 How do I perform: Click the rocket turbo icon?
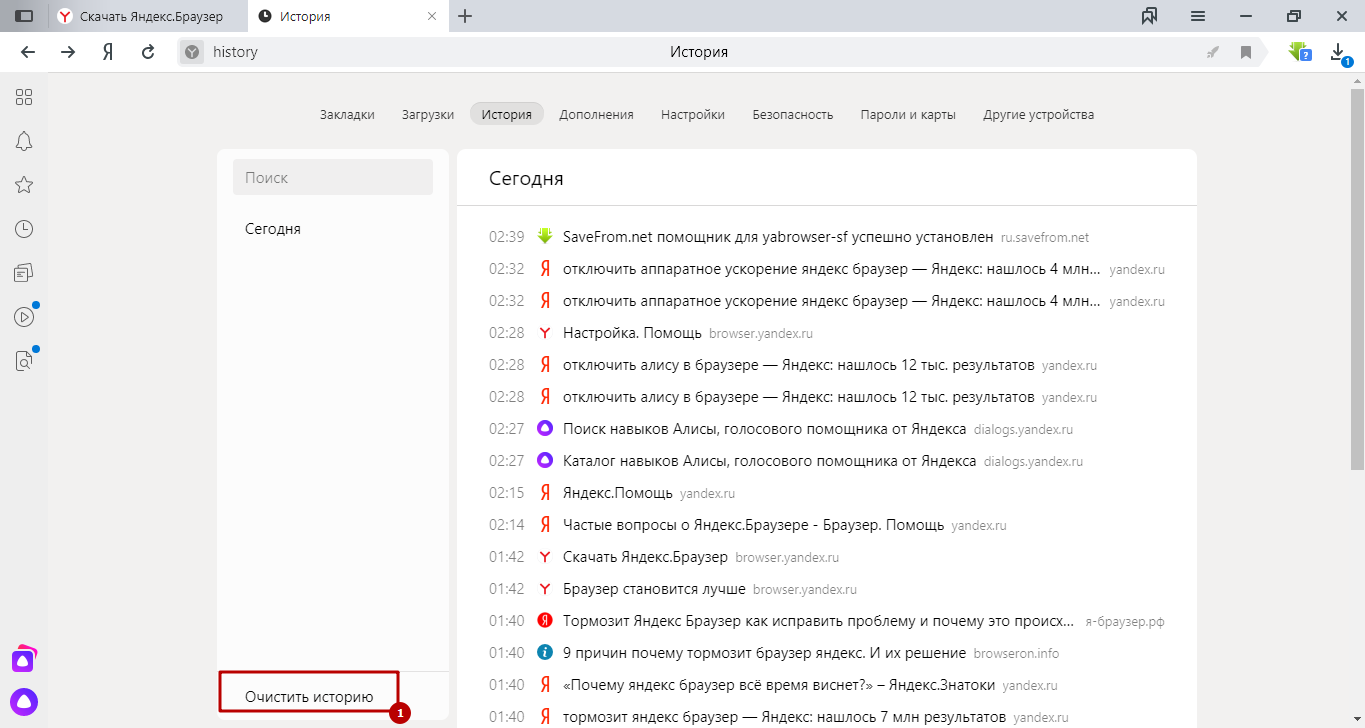point(1213,52)
